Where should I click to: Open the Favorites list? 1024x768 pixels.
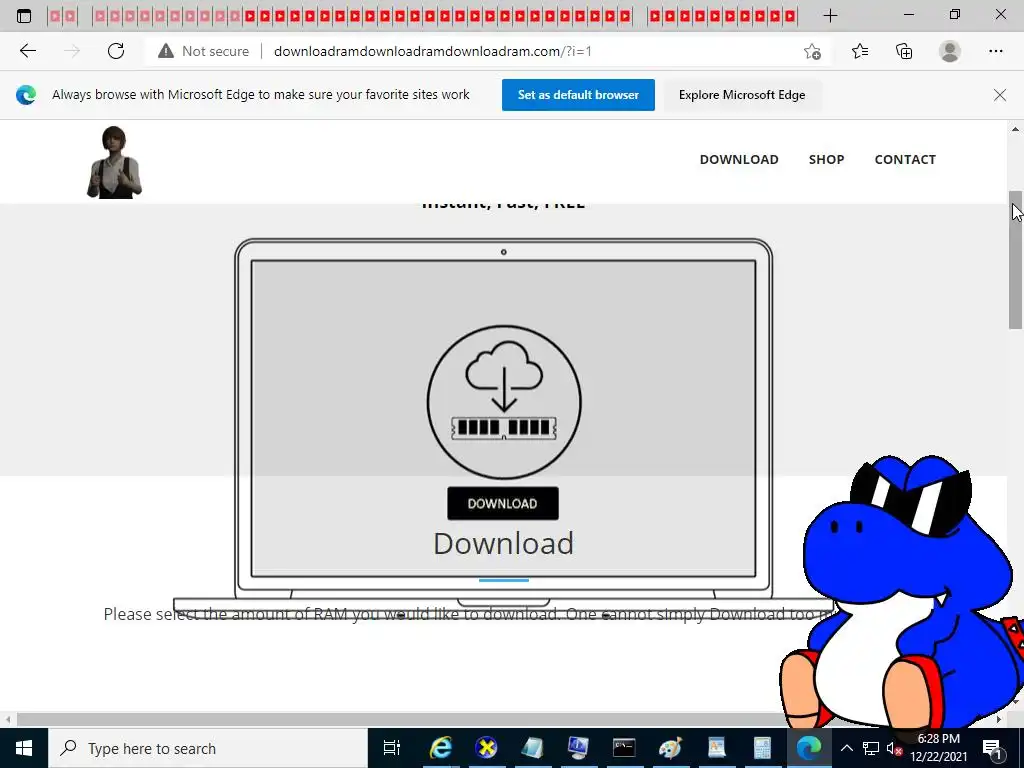[860, 51]
